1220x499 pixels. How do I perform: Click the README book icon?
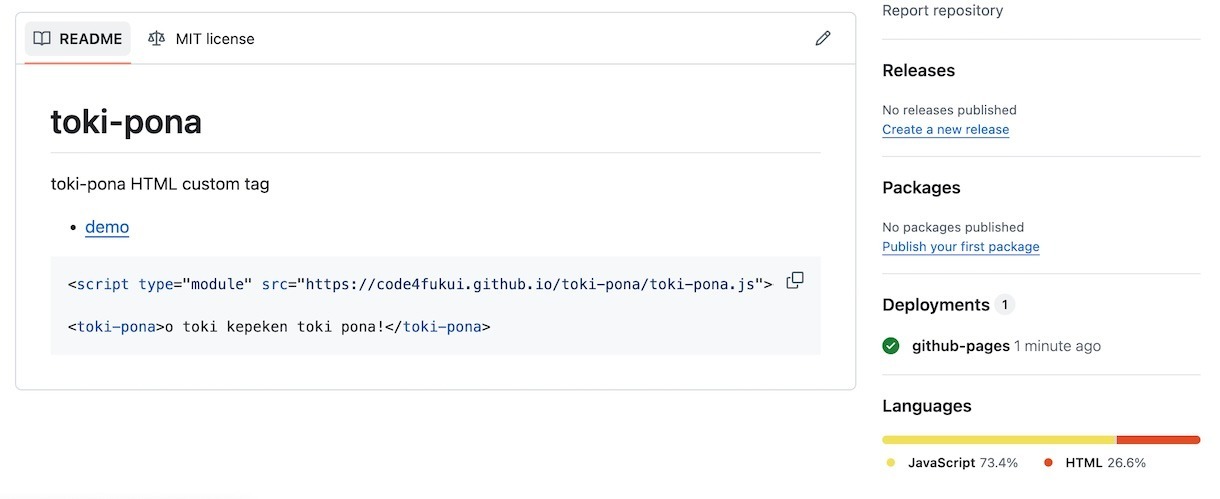(42, 38)
